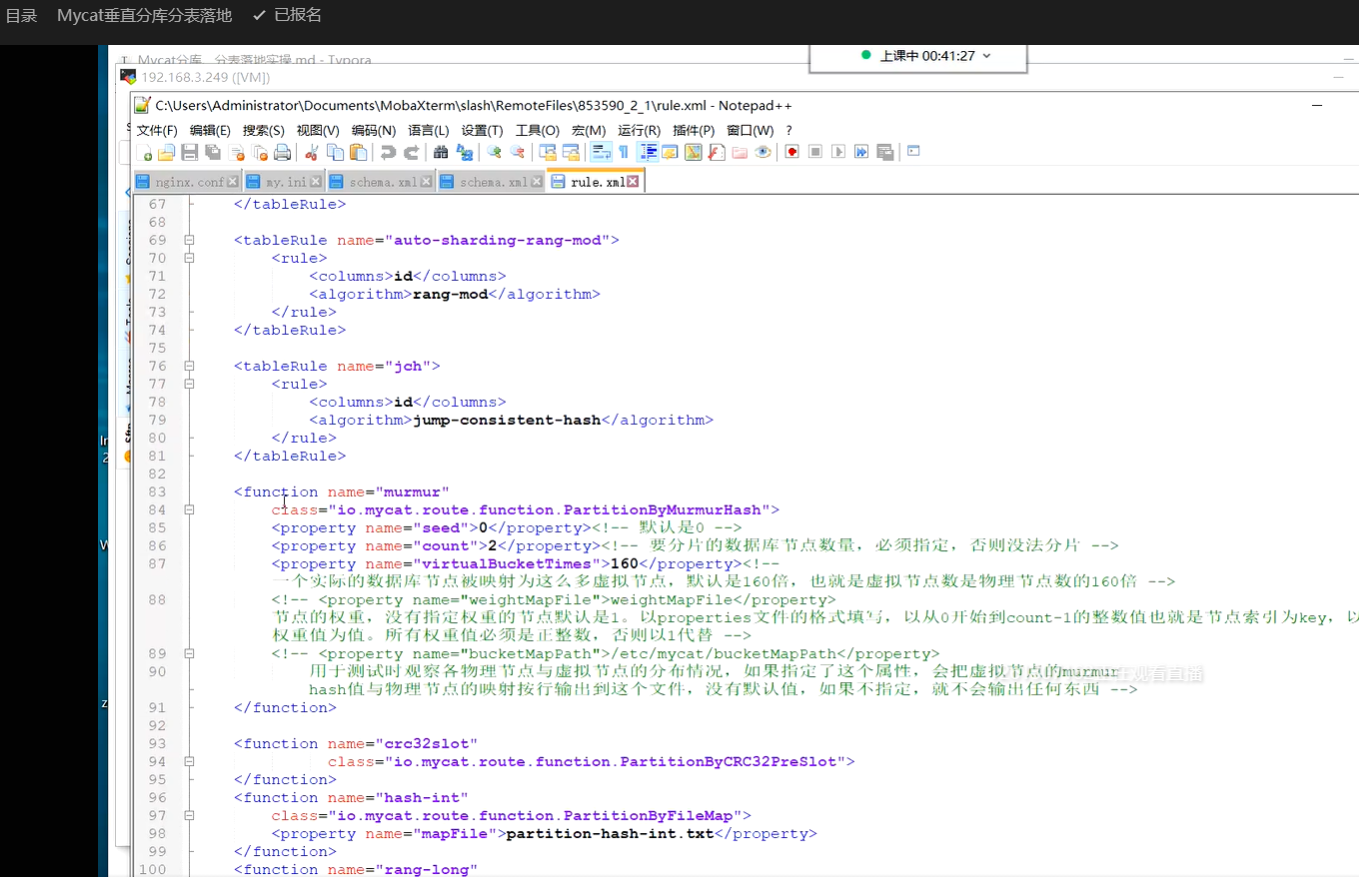Print the current rule.xml document
Screen dimensions: 1359x877
pos(282,152)
